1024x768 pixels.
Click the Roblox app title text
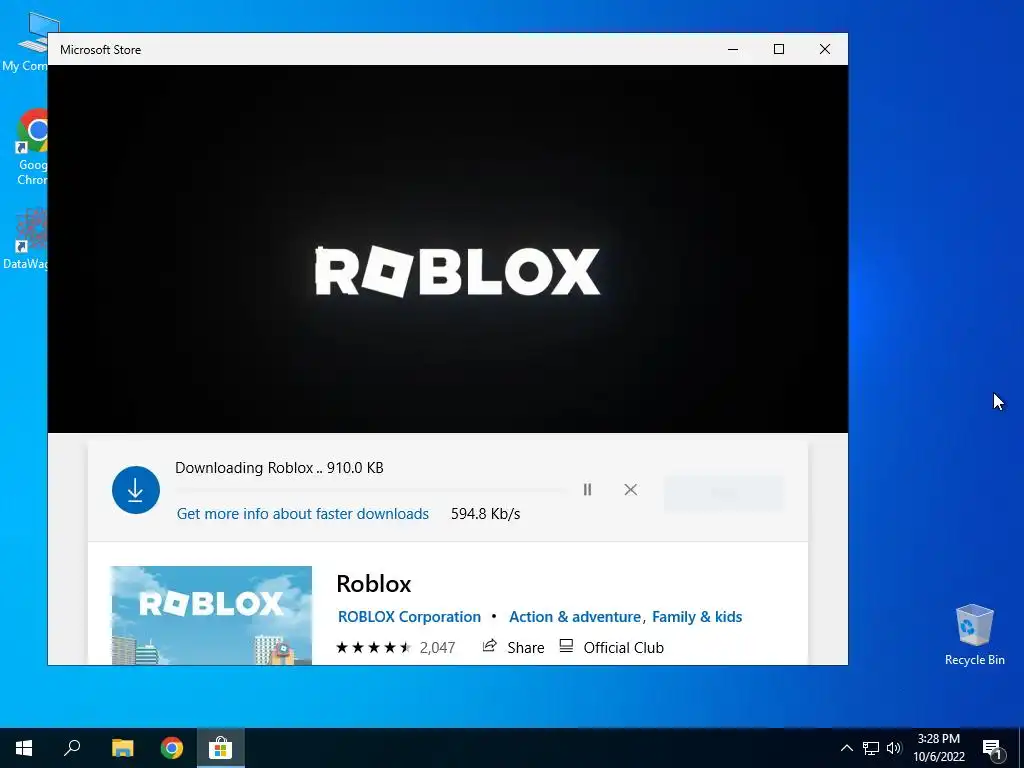(374, 583)
